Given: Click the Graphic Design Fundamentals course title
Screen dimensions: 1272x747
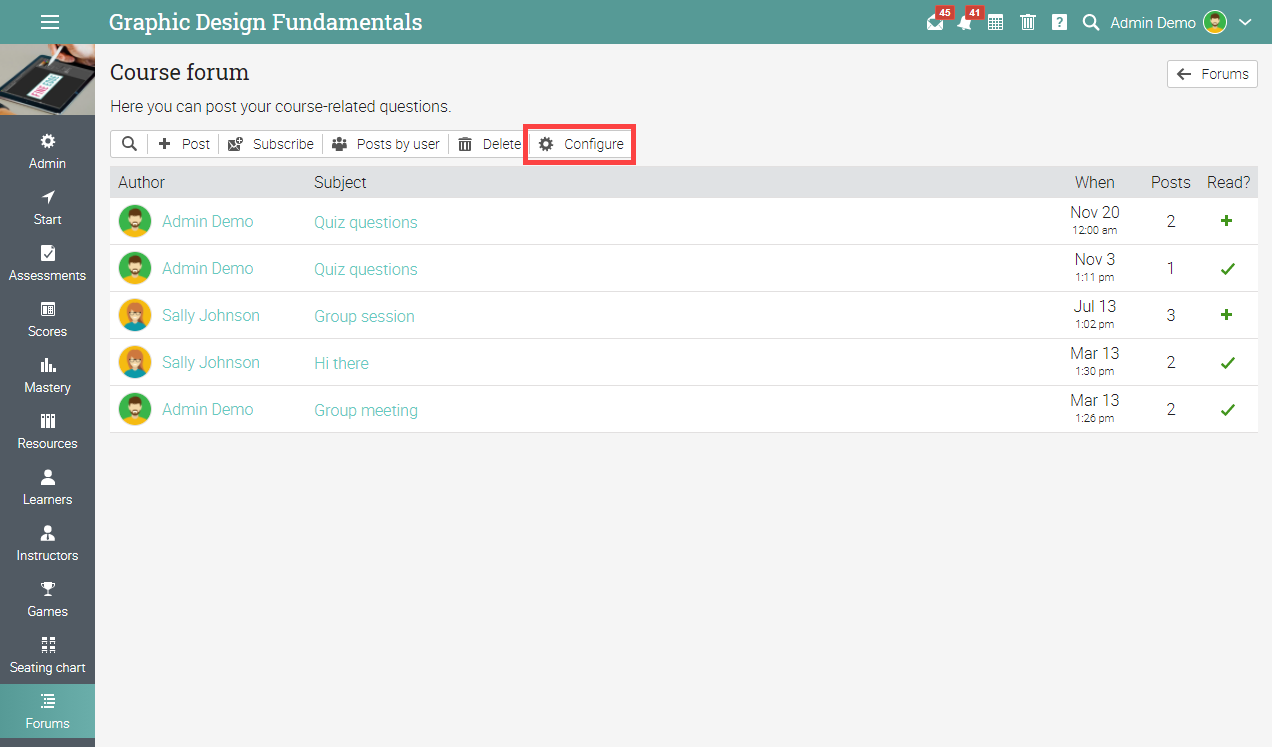Looking at the screenshot, I should [265, 22].
